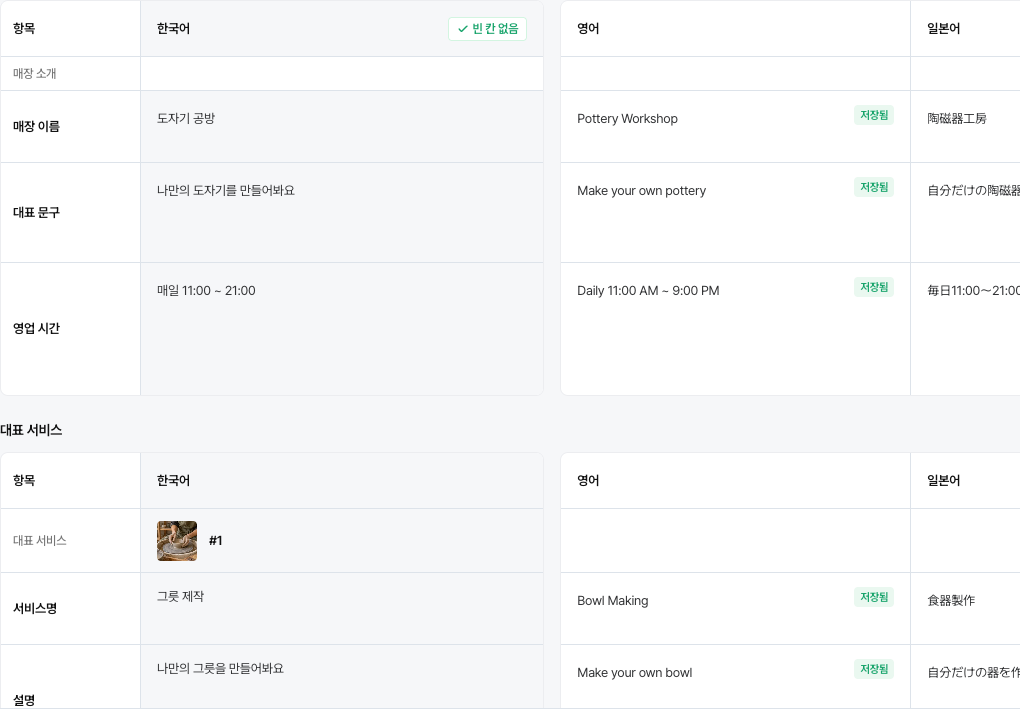Viewport: 1020px width, 710px height.
Task: Click the 매장 소개 section label
Action: (x=34, y=74)
